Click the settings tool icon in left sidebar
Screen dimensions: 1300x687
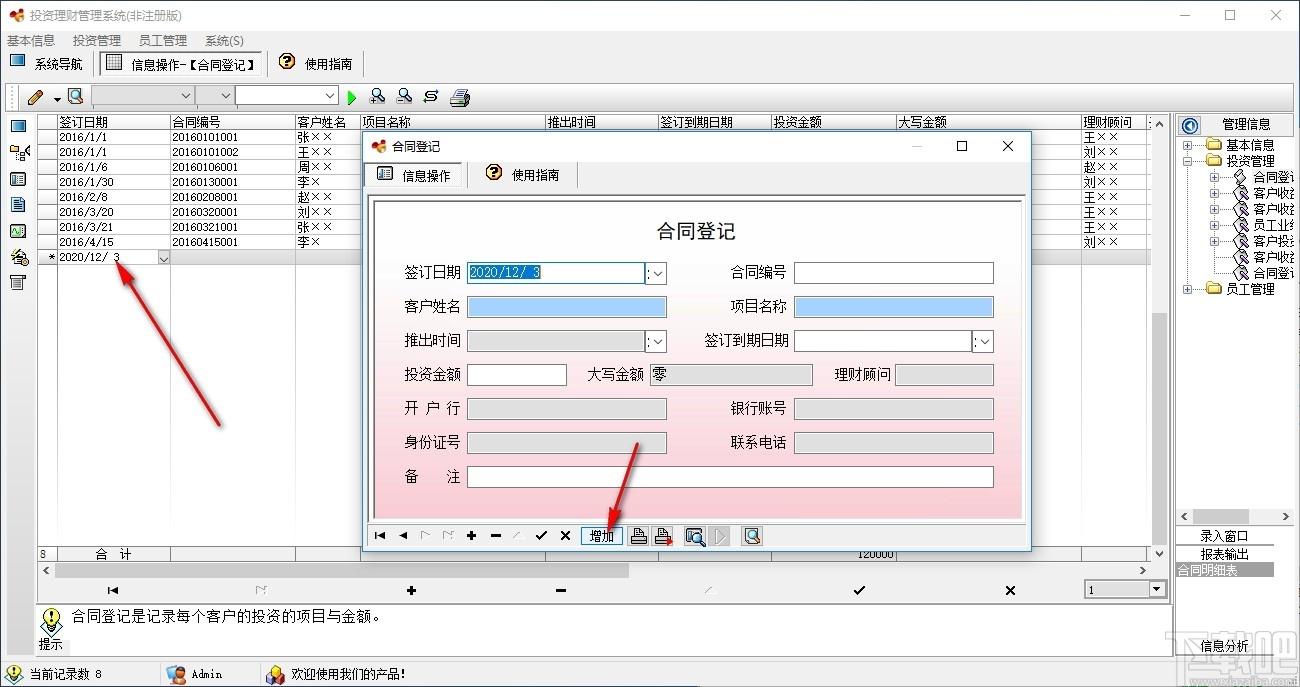[18, 257]
